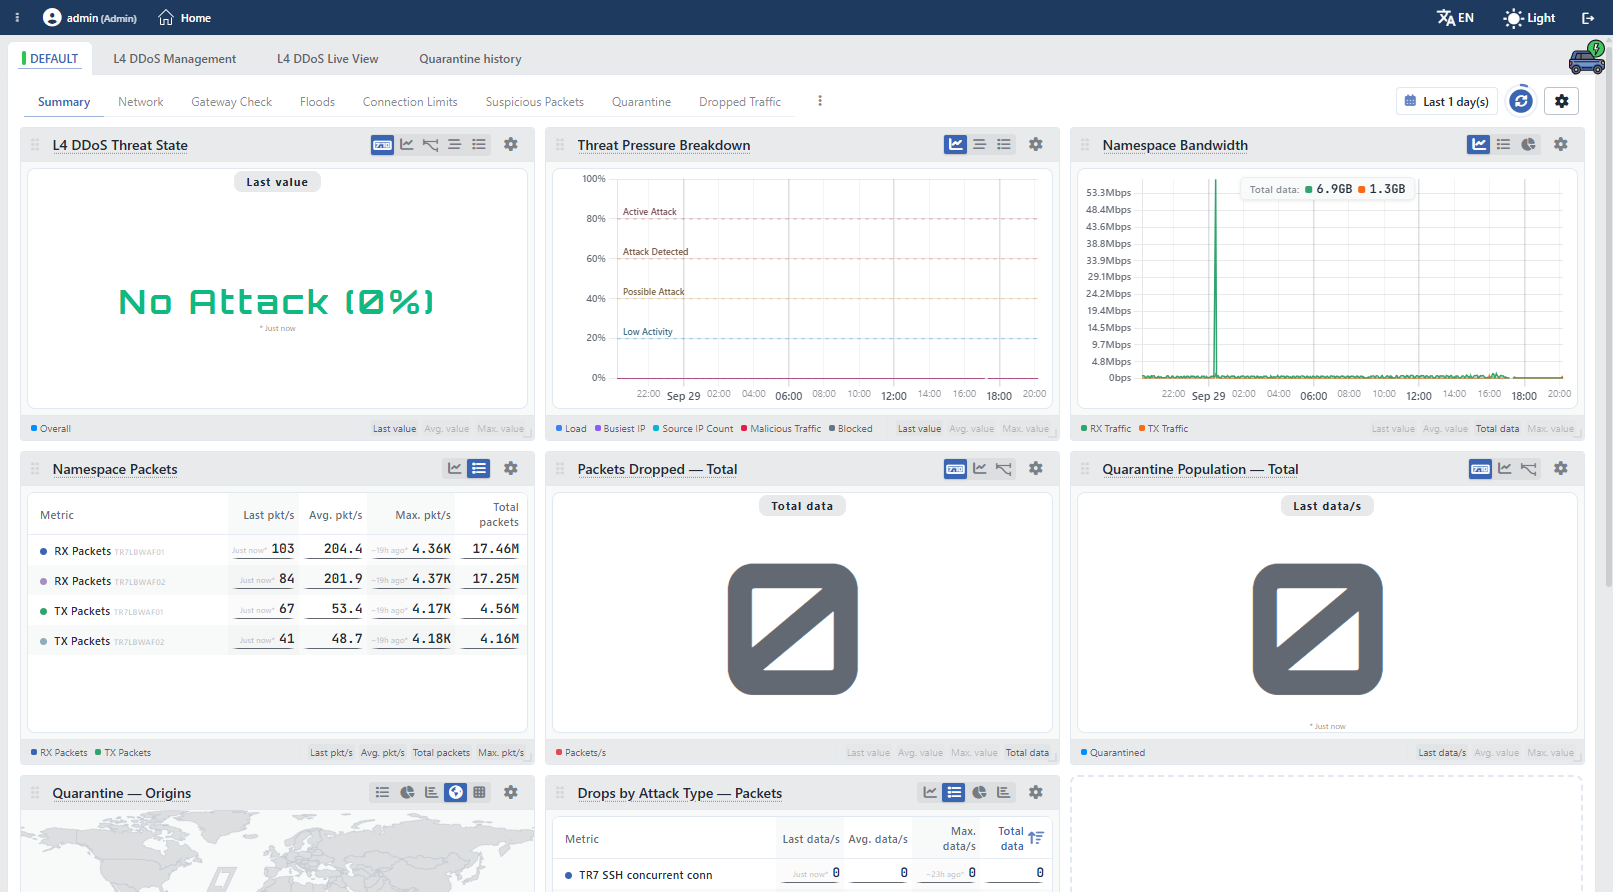
Task: Open Namespace Packets settings gear
Action: tap(511, 469)
